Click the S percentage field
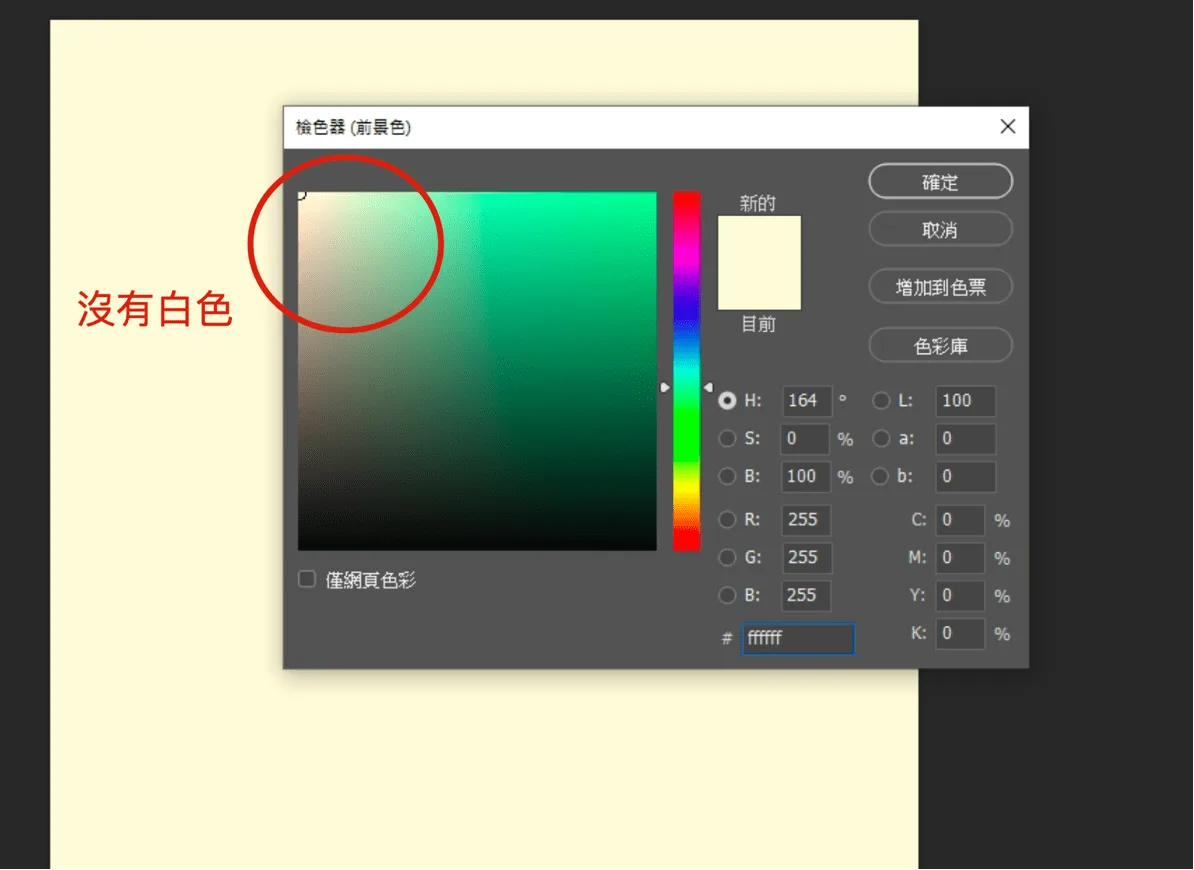The height and width of the screenshot is (870, 1194). (x=806, y=438)
